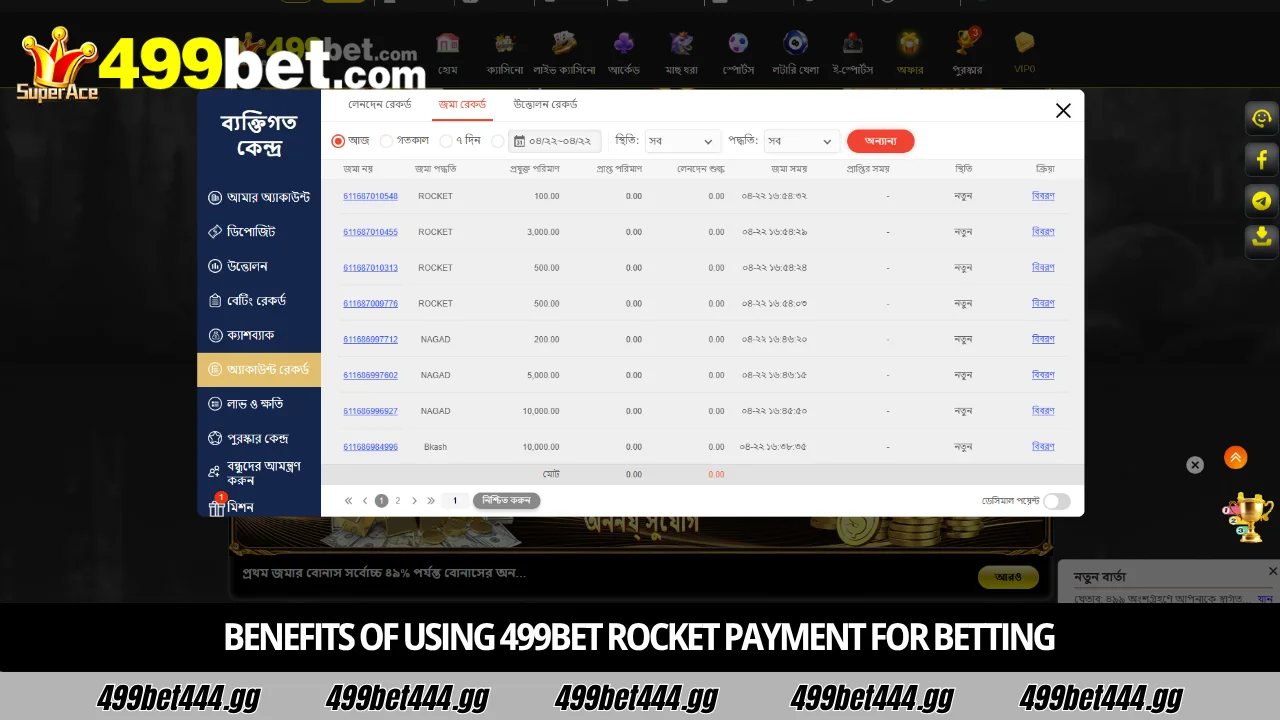Open the Facebook icon in right sidebar
The image size is (1280, 720).
click(1261, 159)
